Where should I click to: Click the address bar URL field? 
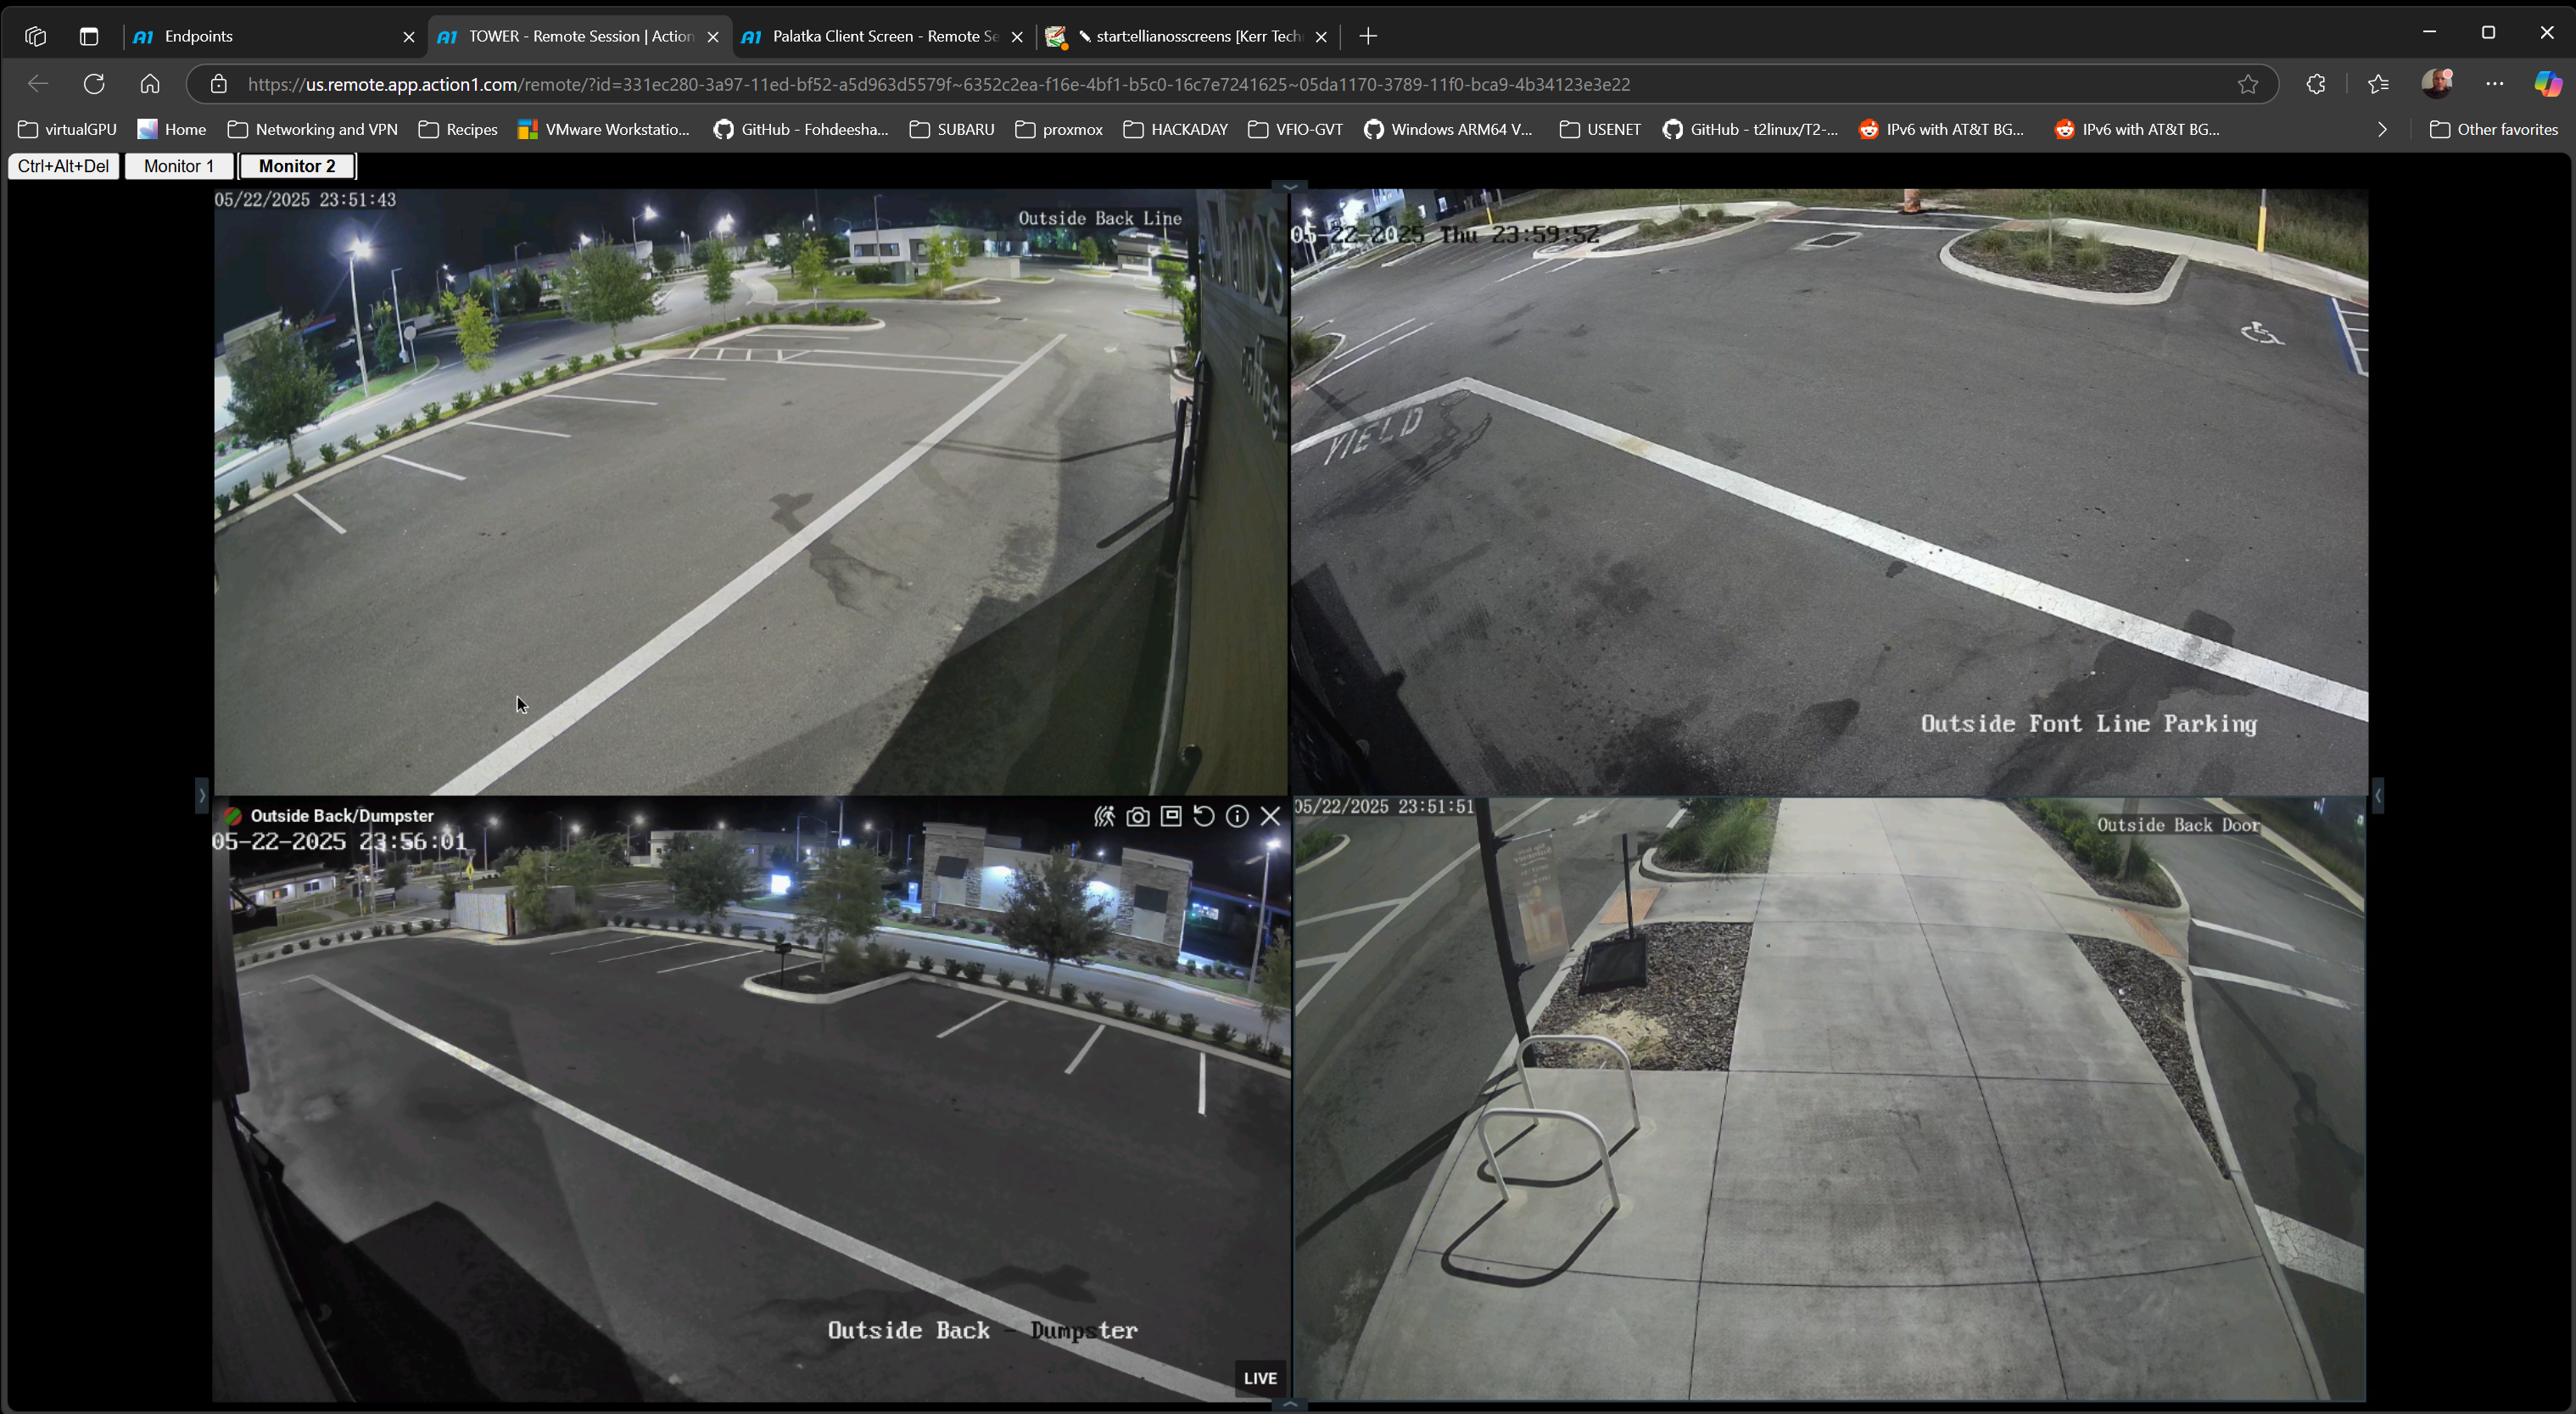[938, 84]
